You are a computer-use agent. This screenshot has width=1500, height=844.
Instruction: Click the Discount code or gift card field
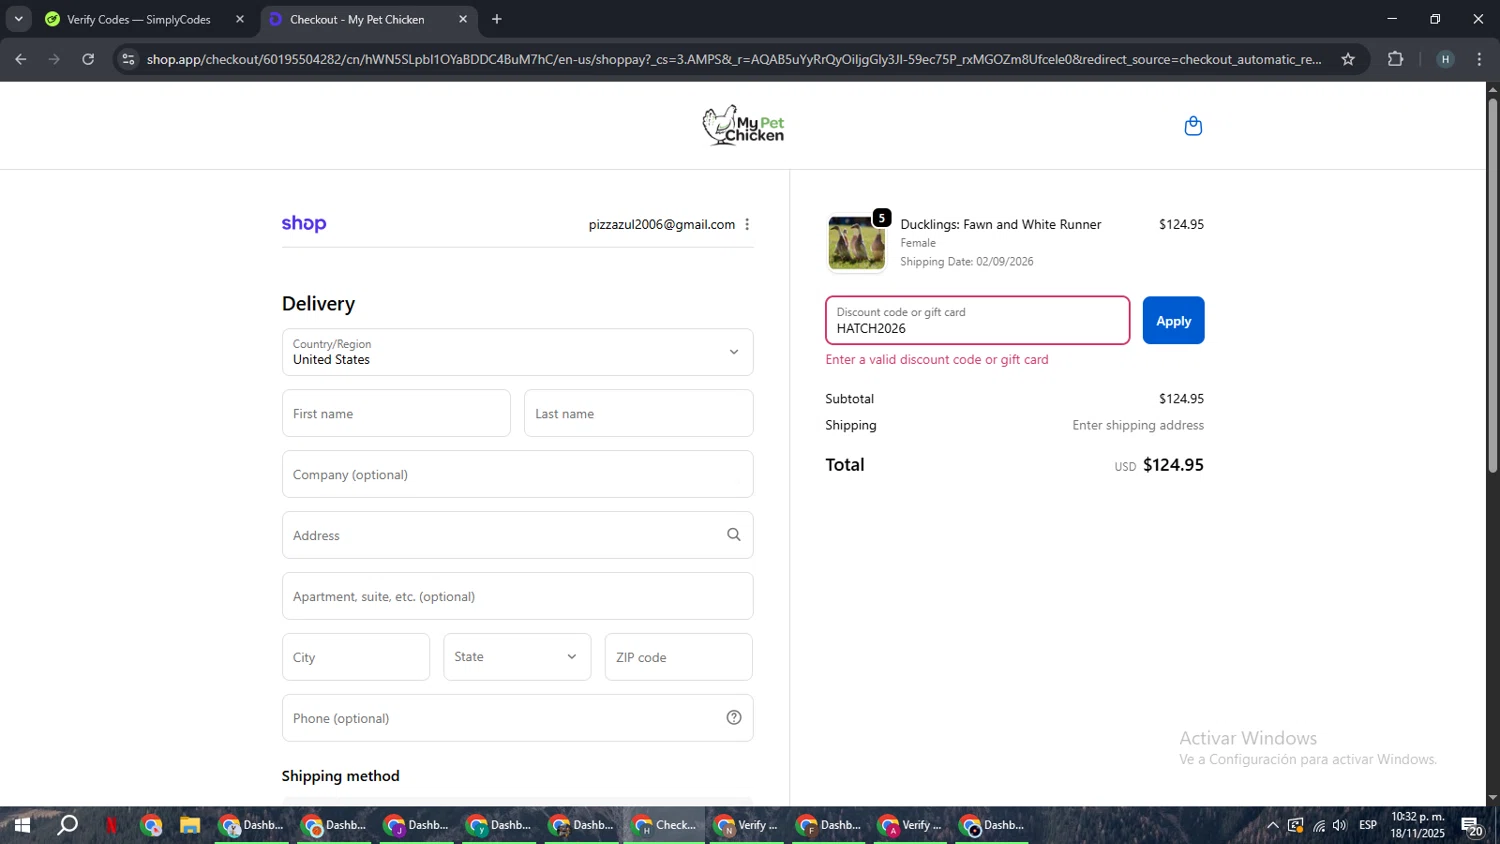(977, 320)
